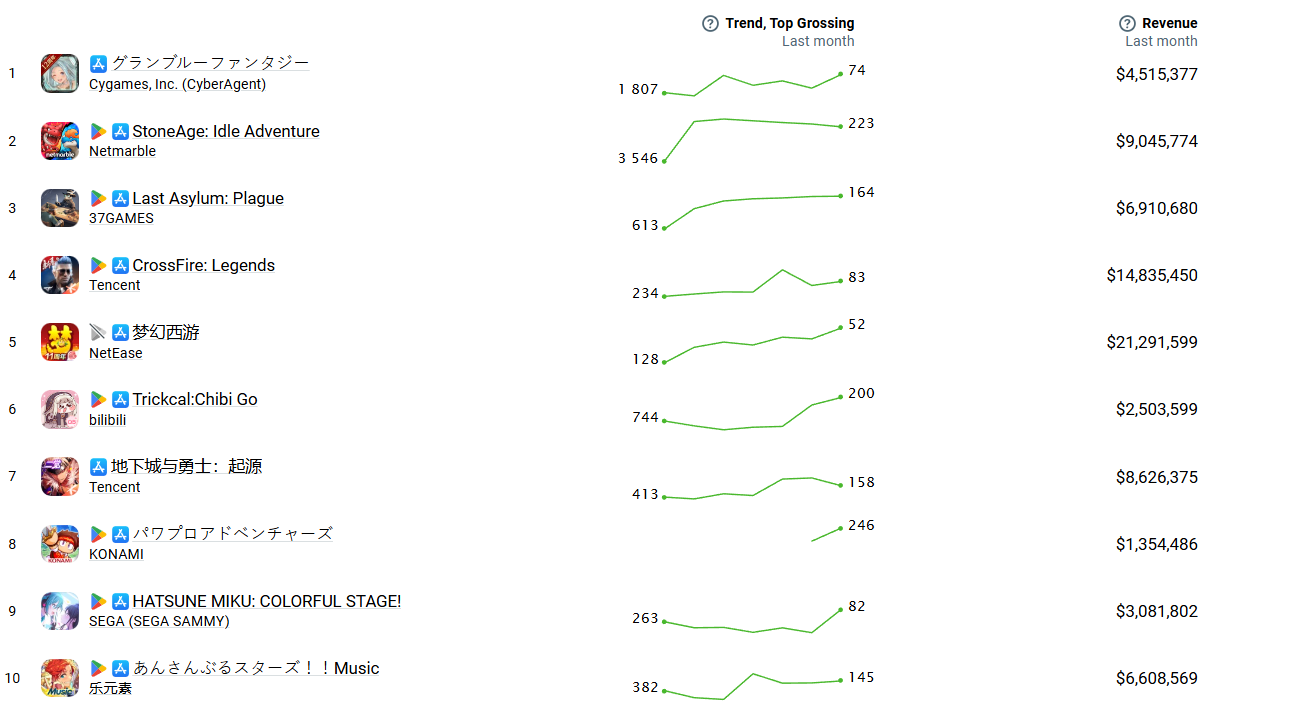Screen dimensions: 1305x706
Task: Open the Trickcal:Chibi Go title link
Action: pos(195,399)
